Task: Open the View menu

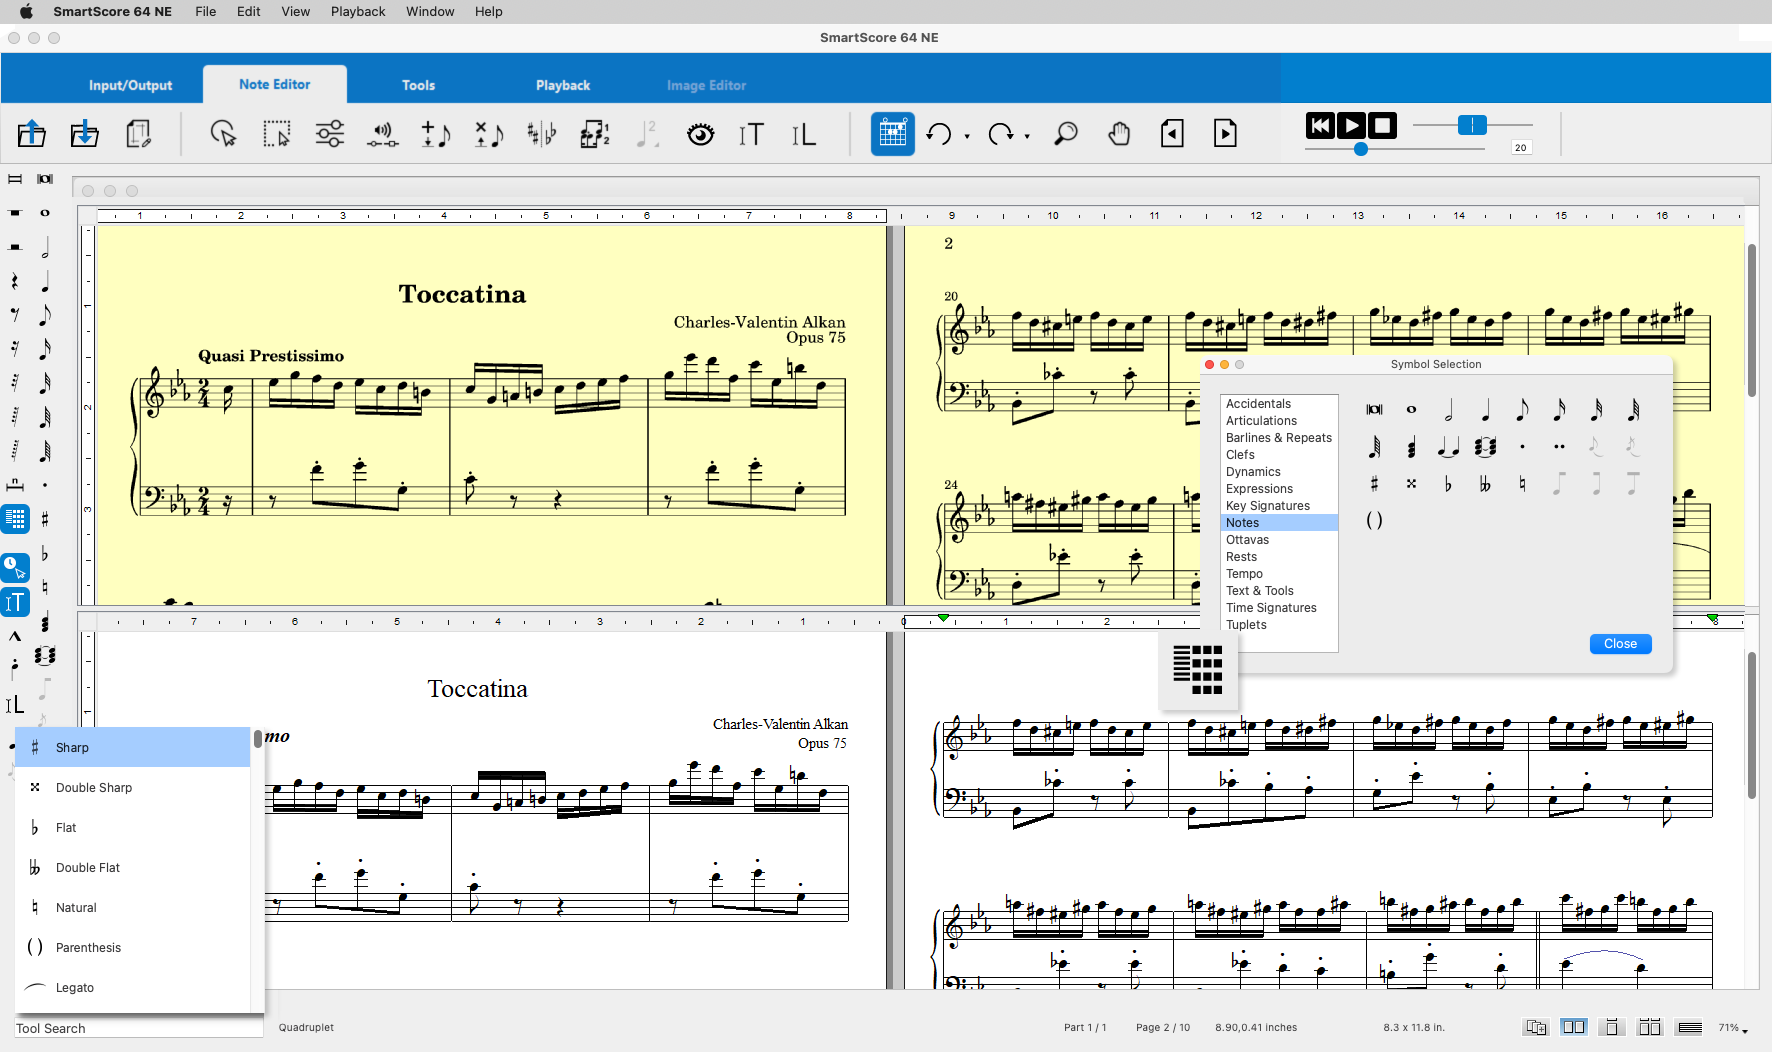Action: [295, 11]
